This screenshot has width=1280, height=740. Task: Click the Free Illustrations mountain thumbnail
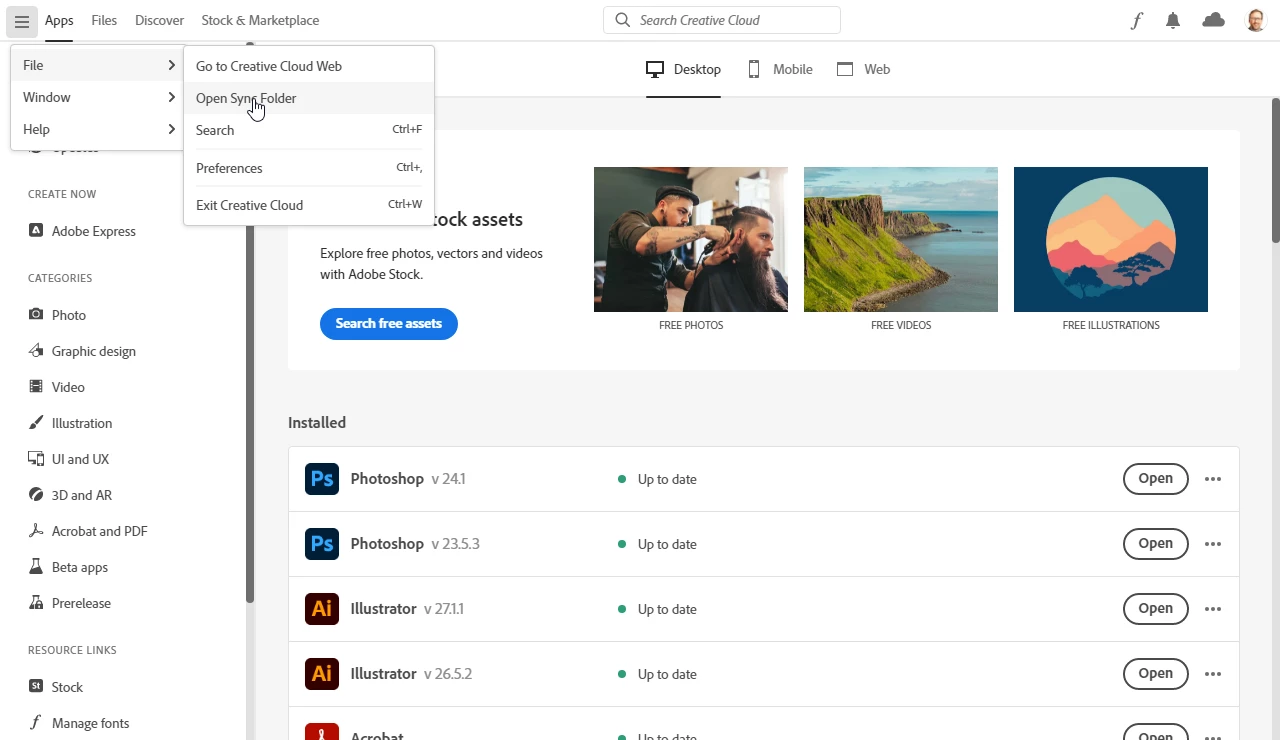point(1111,239)
